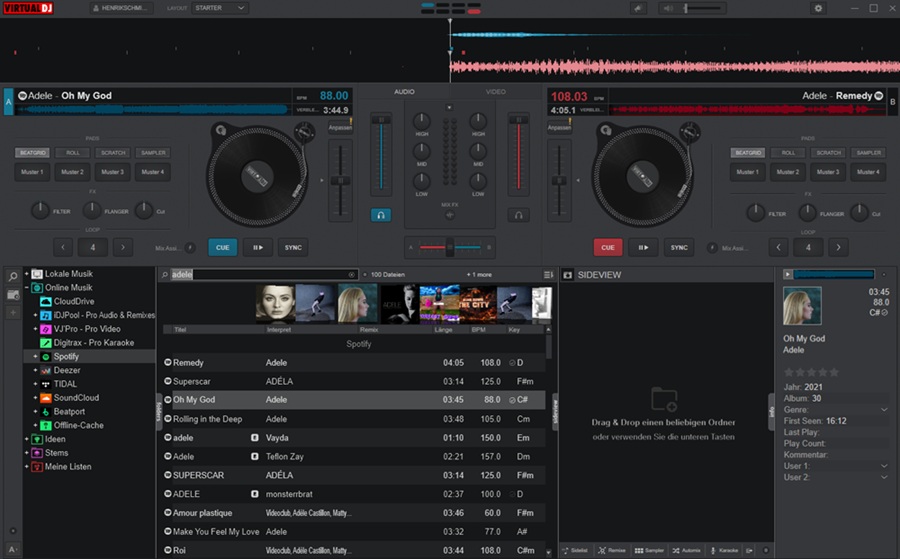This screenshot has width=900, height=559.
Task: Click the Spotify icon beside Remedy row
Action: (x=168, y=362)
